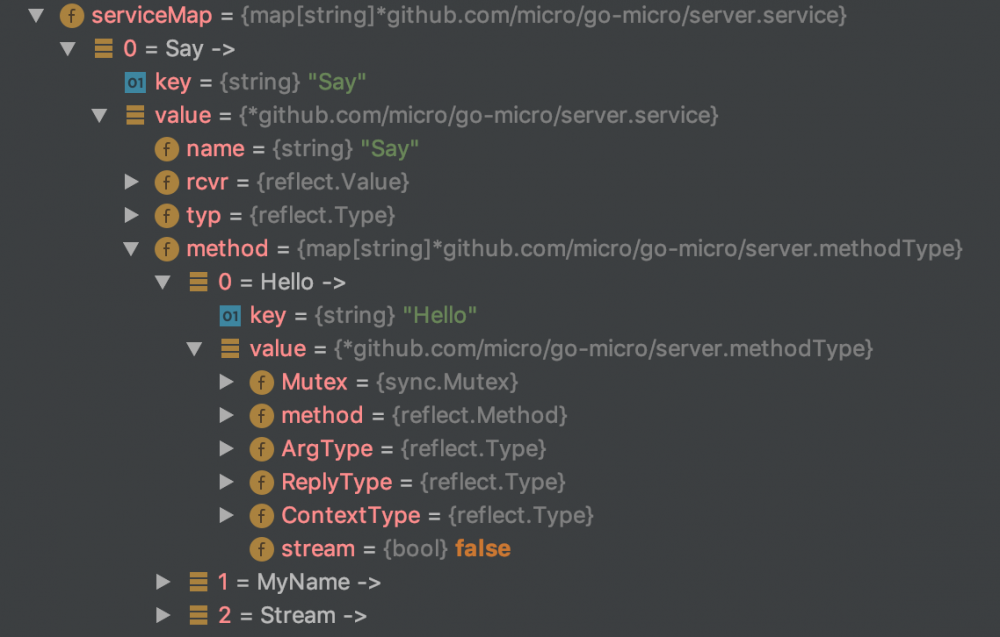Screen dimensions: 1000x637
Task: Expand the typ reflect.Type node
Action: tap(131, 215)
